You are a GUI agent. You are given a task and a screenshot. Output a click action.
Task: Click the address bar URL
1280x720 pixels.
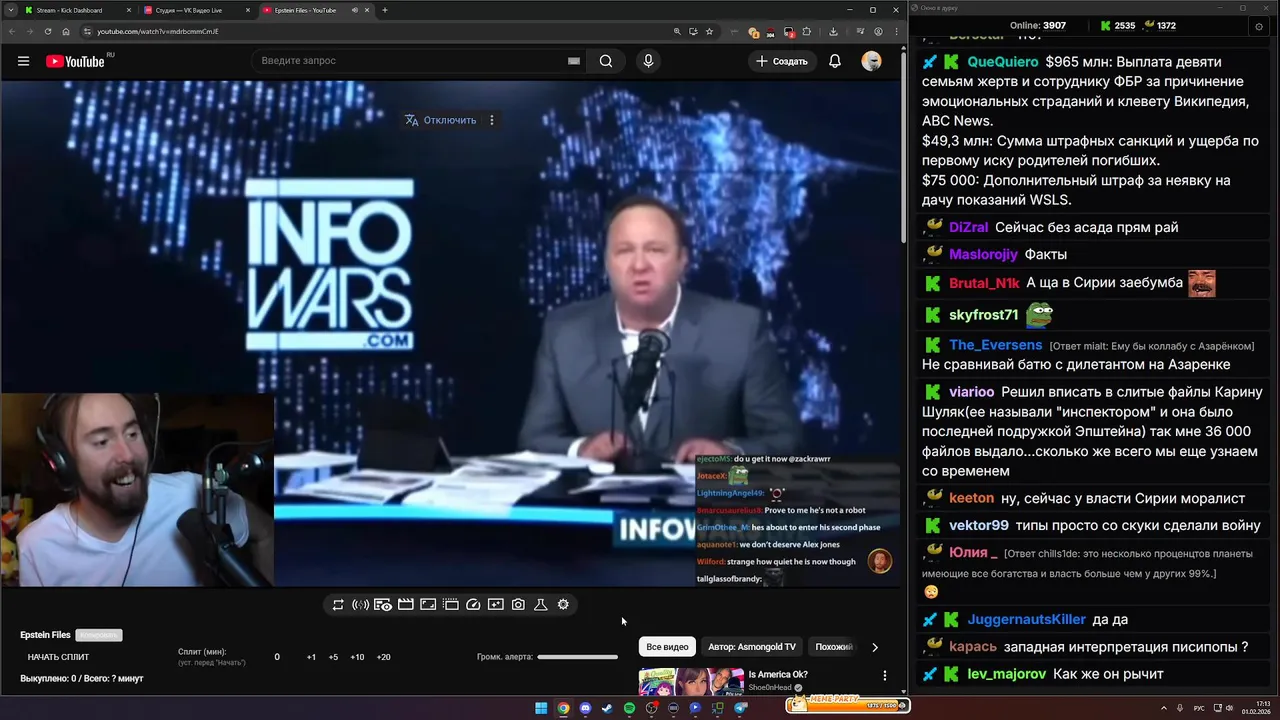coord(158,31)
